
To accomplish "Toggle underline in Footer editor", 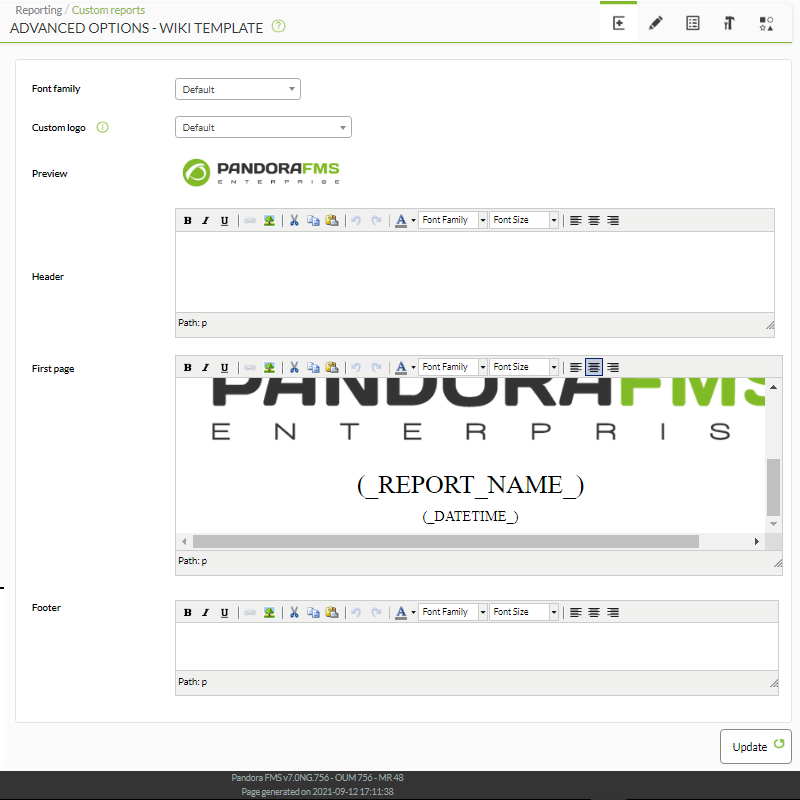I will (x=224, y=612).
